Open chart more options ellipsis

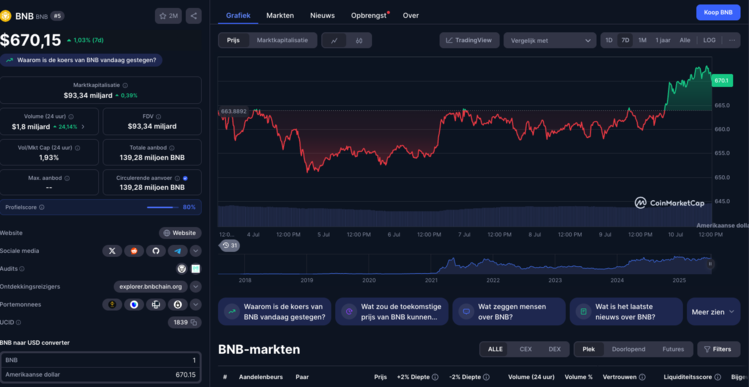(x=732, y=40)
